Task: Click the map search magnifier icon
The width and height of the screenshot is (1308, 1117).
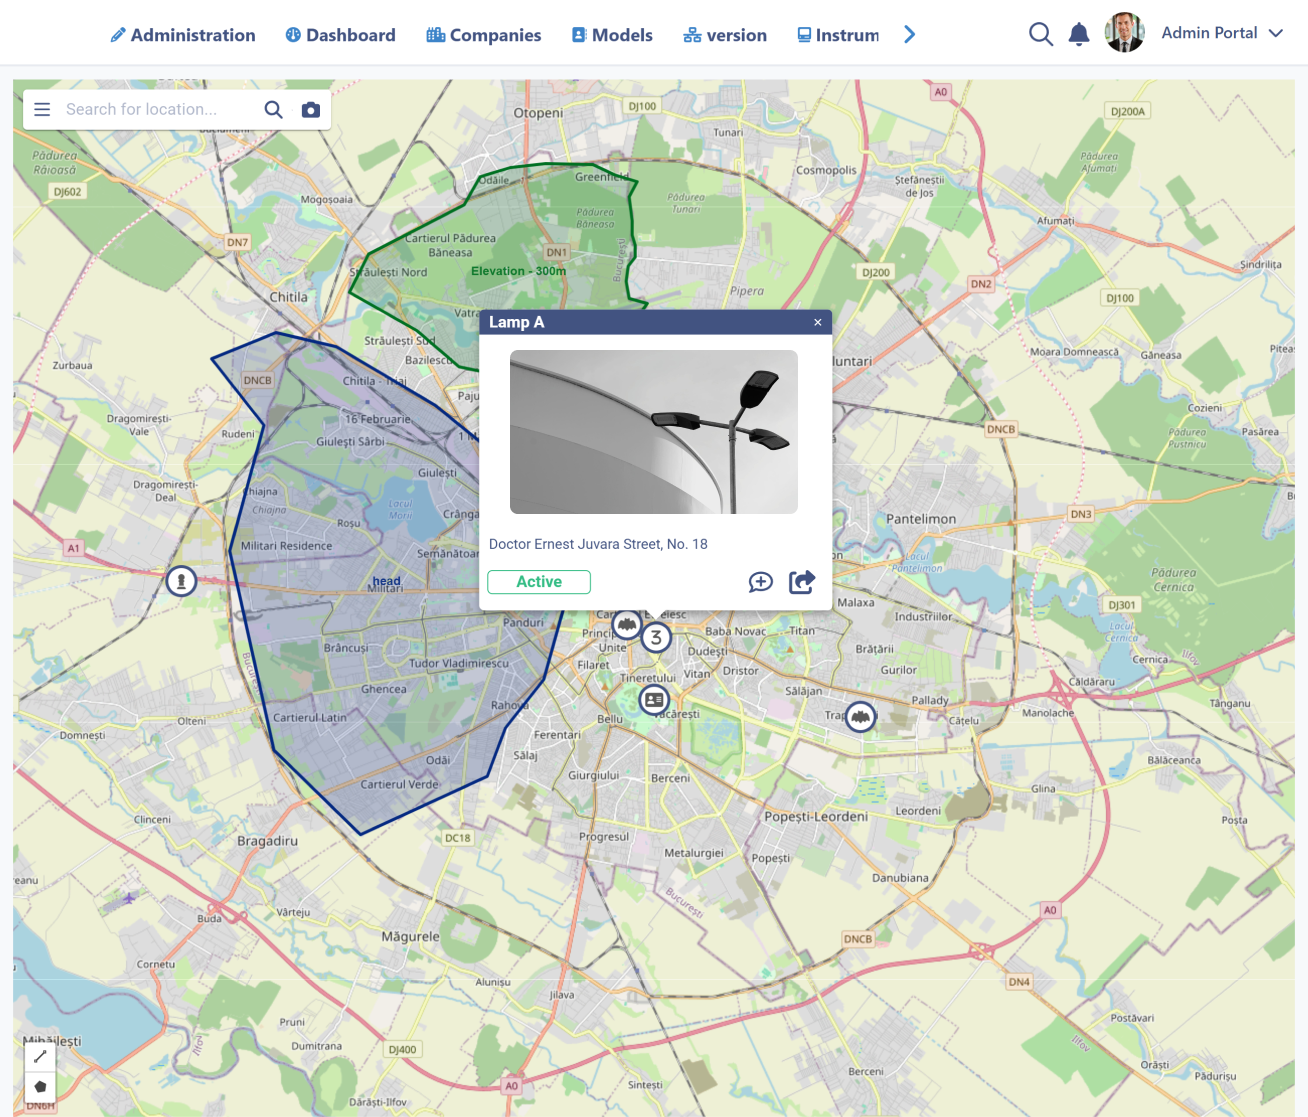Action: [273, 110]
